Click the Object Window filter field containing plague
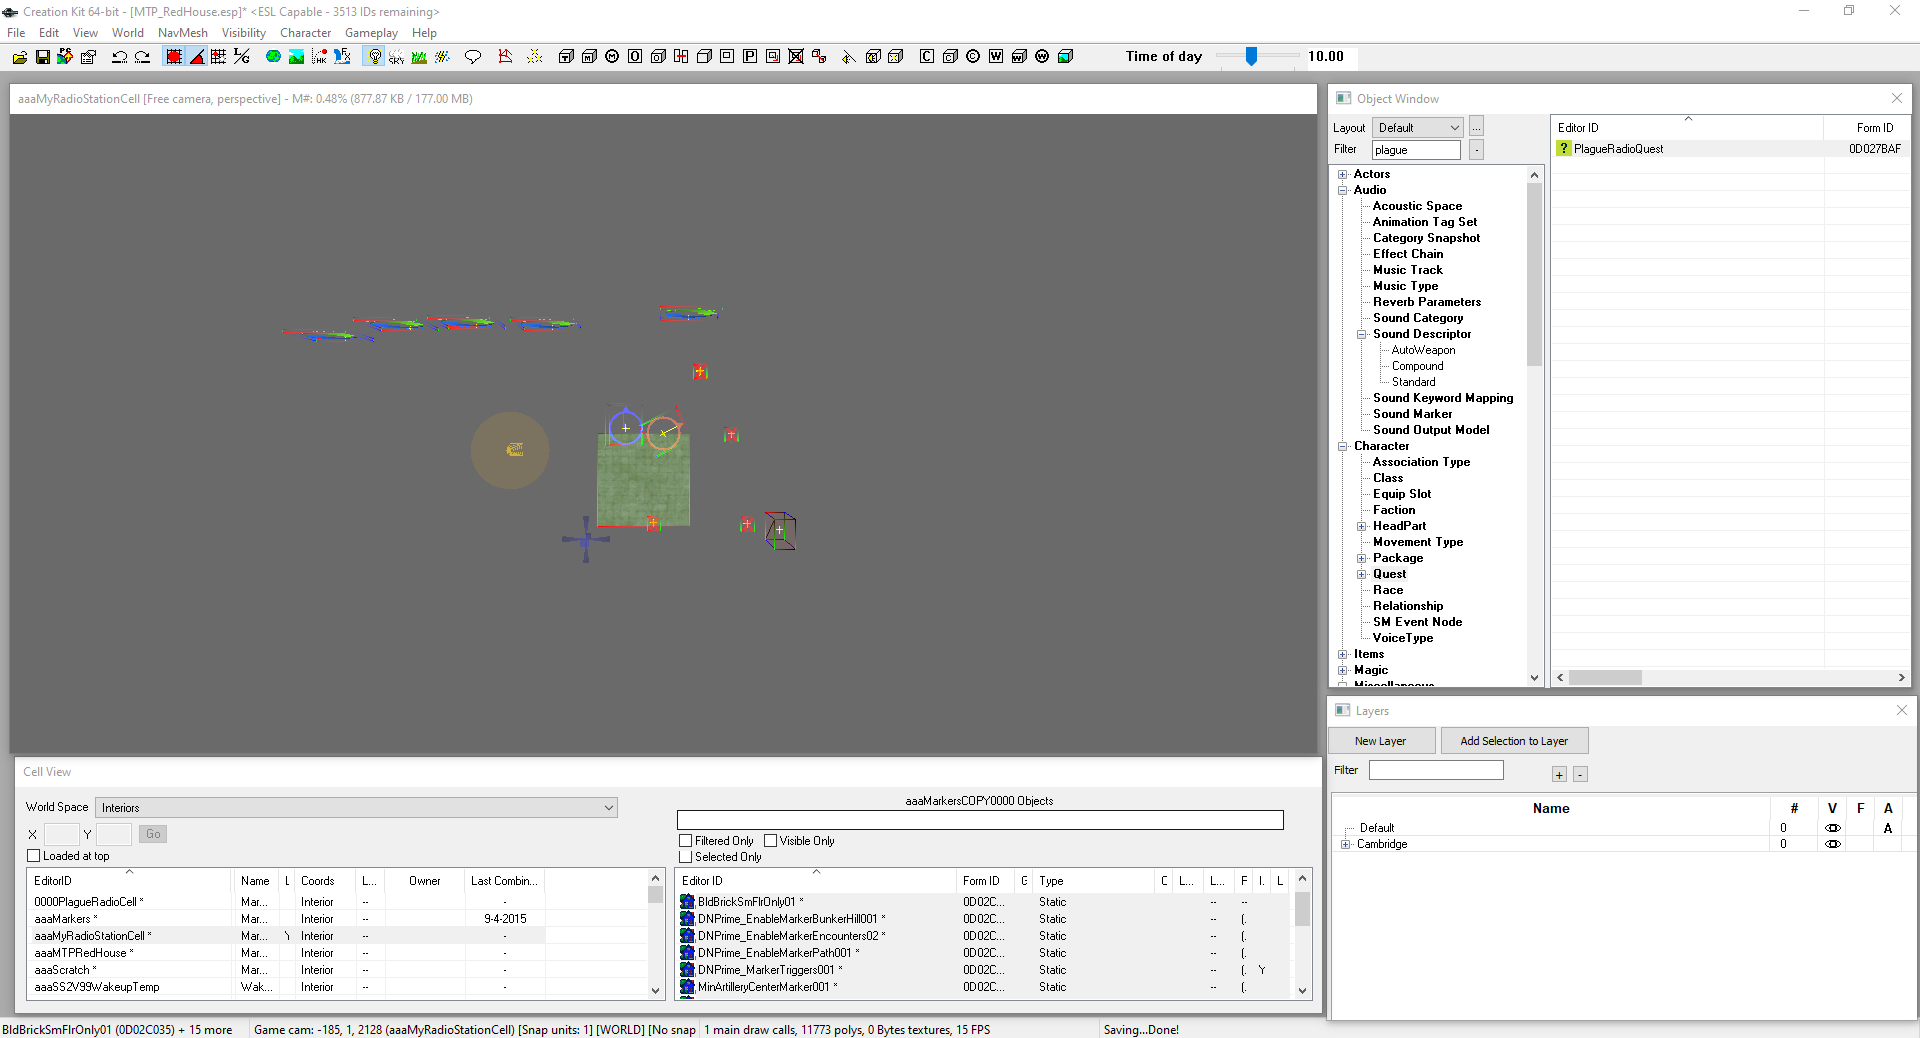Screen dimensions: 1920x1038 click(x=1416, y=150)
